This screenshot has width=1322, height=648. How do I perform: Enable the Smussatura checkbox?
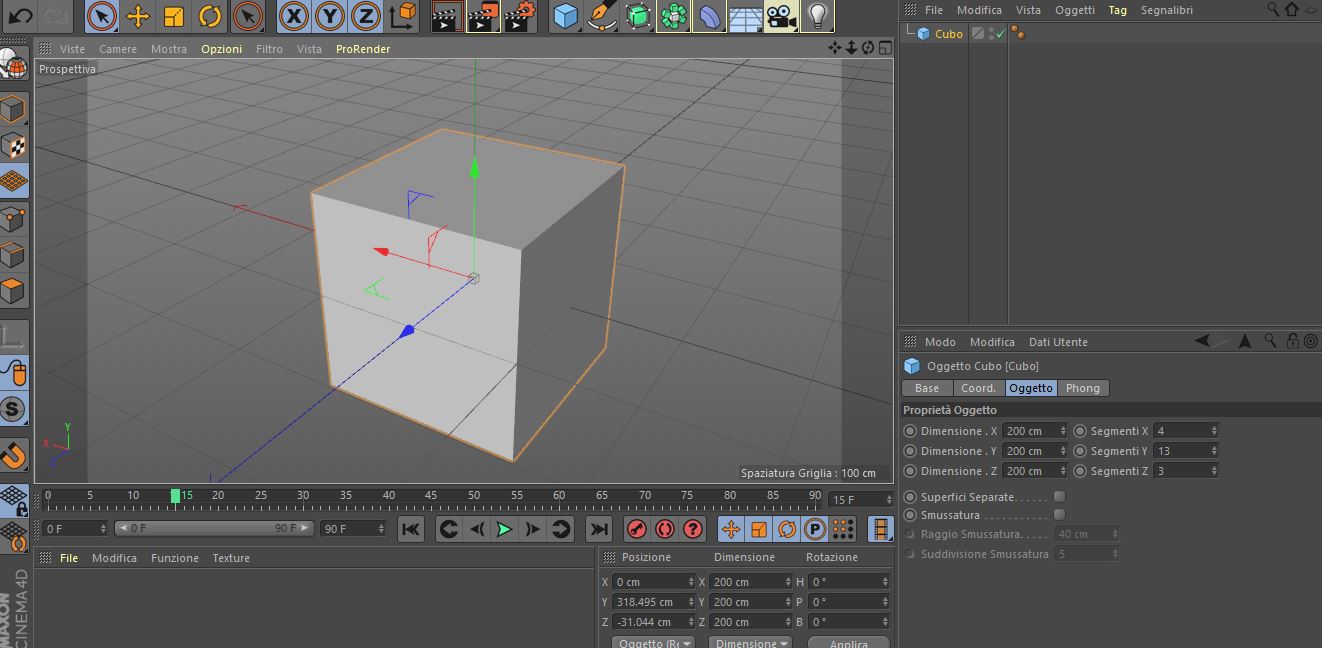coord(1060,514)
